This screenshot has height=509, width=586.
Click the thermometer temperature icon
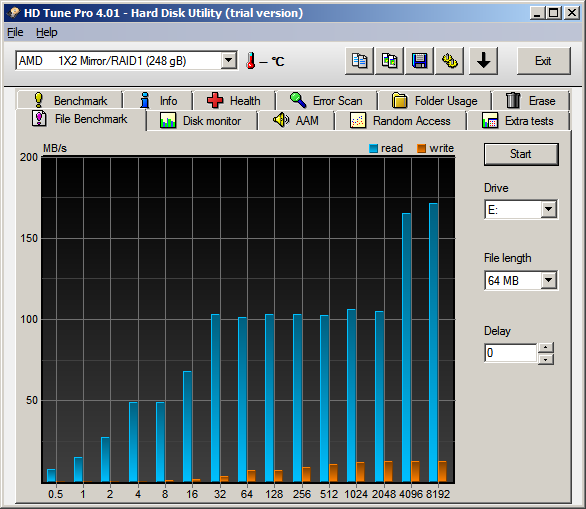pyautogui.click(x=251, y=61)
